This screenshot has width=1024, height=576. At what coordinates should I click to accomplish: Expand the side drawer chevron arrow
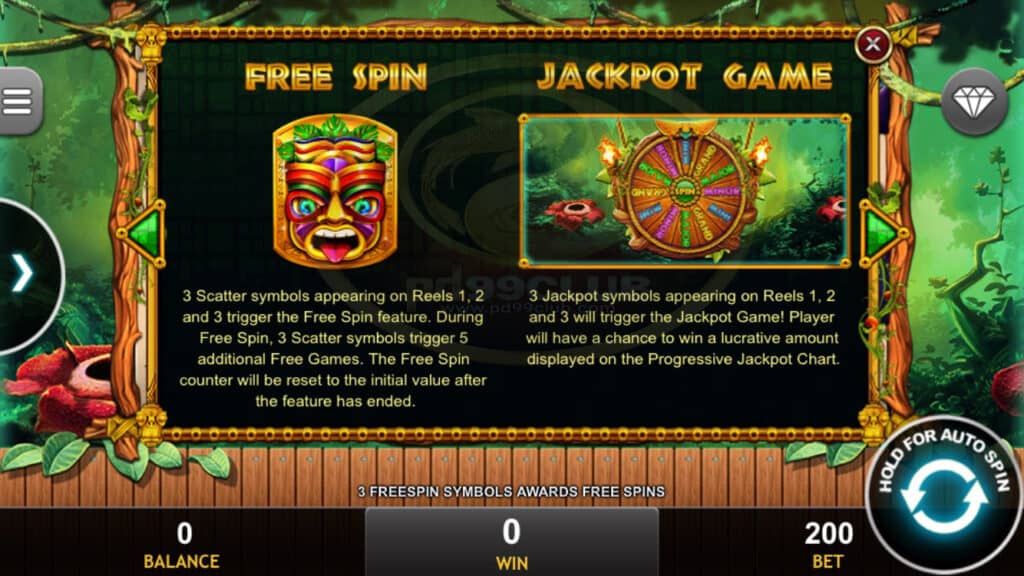click(22, 273)
